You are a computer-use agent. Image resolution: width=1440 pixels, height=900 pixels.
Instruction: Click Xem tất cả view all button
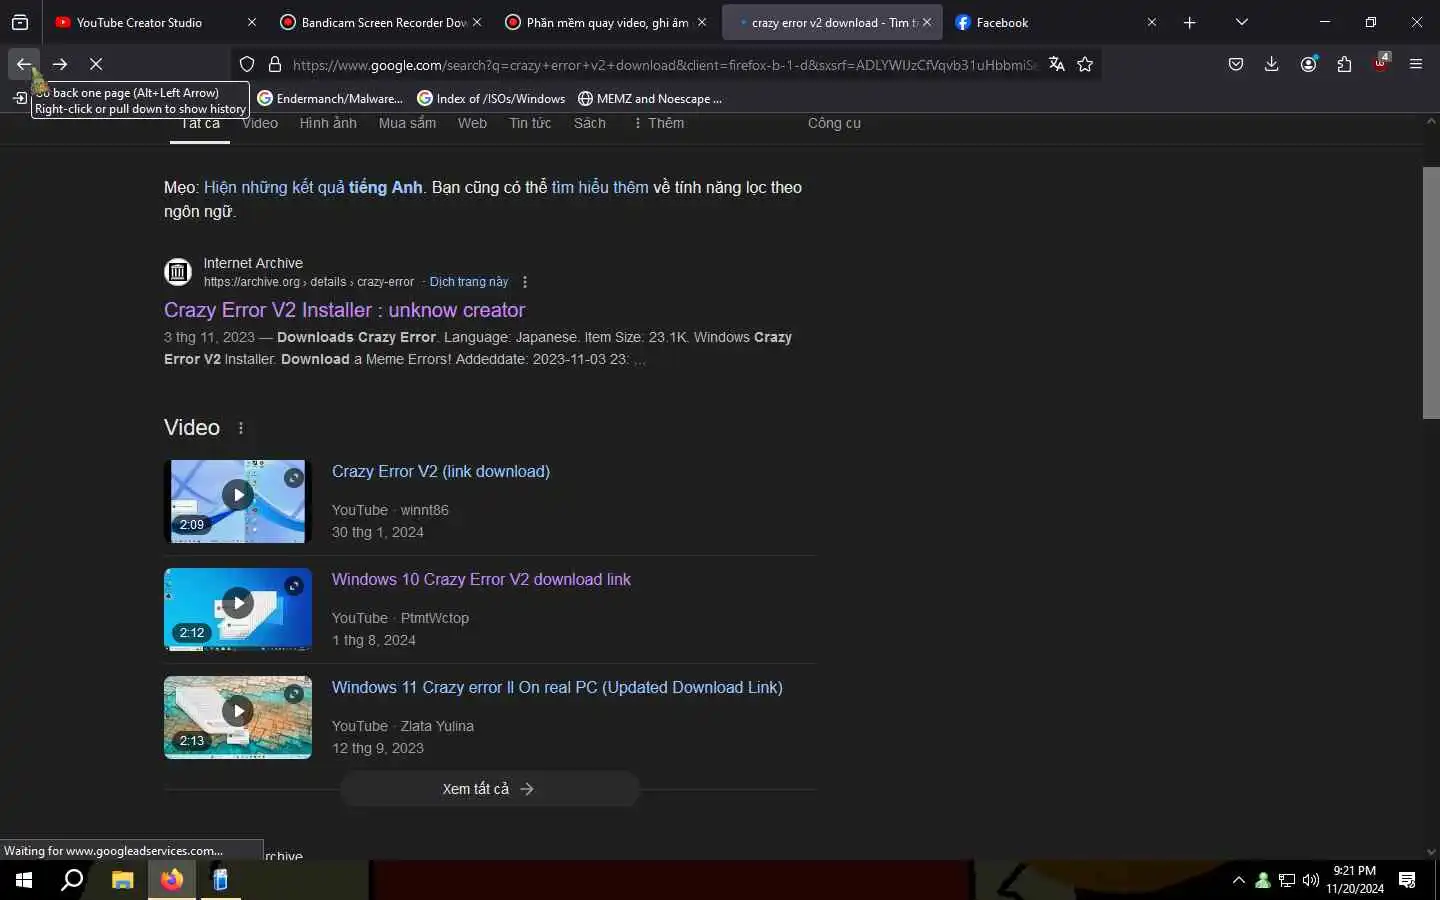(489, 789)
